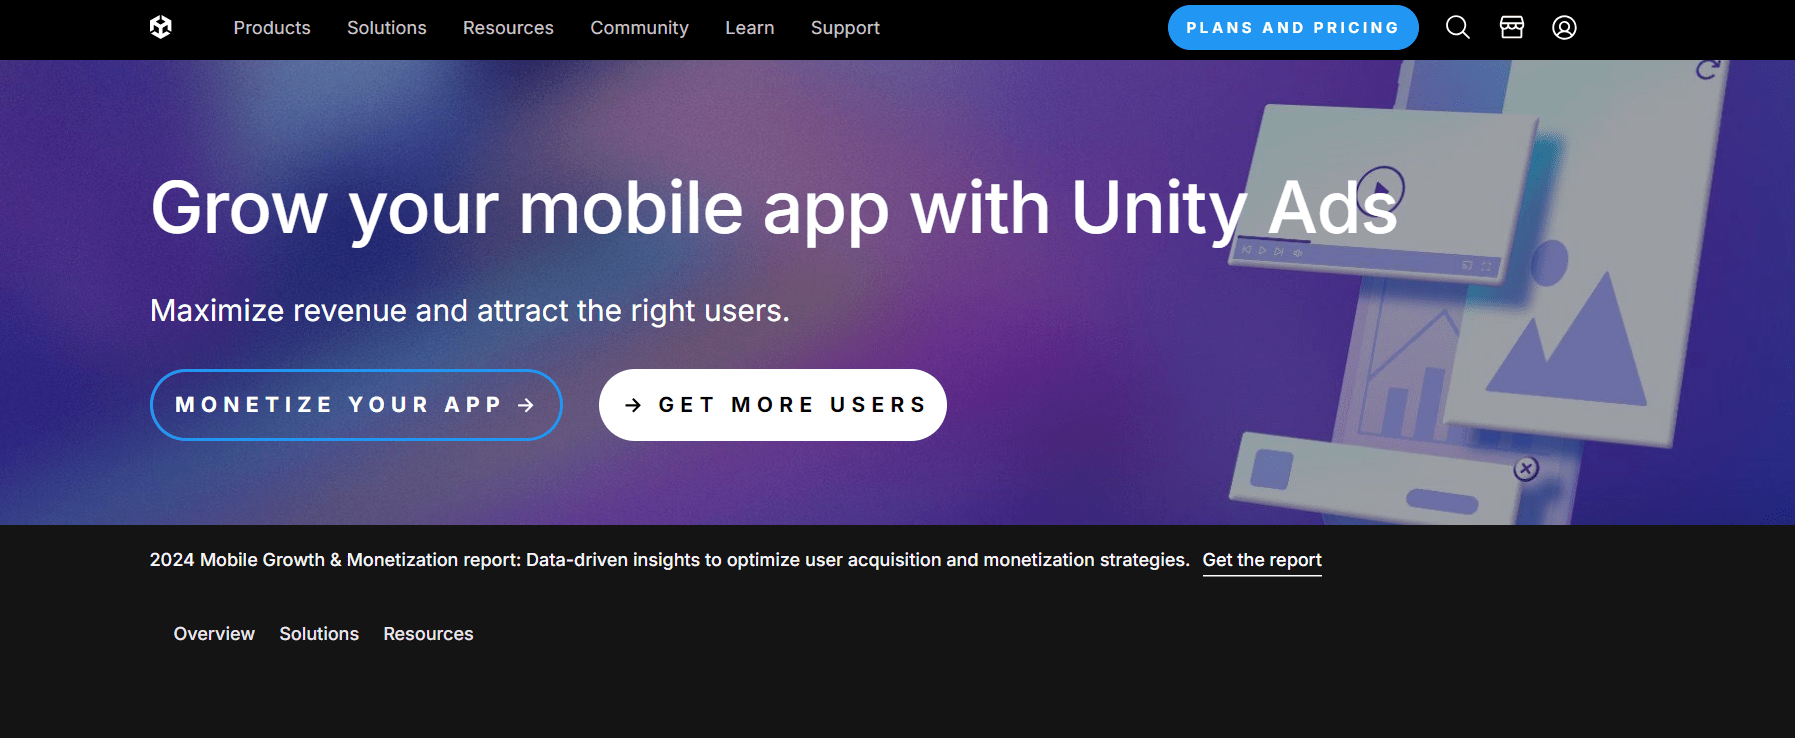Expand the Resources menu in top navigation
The height and width of the screenshot is (738, 1795).
(x=508, y=28)
